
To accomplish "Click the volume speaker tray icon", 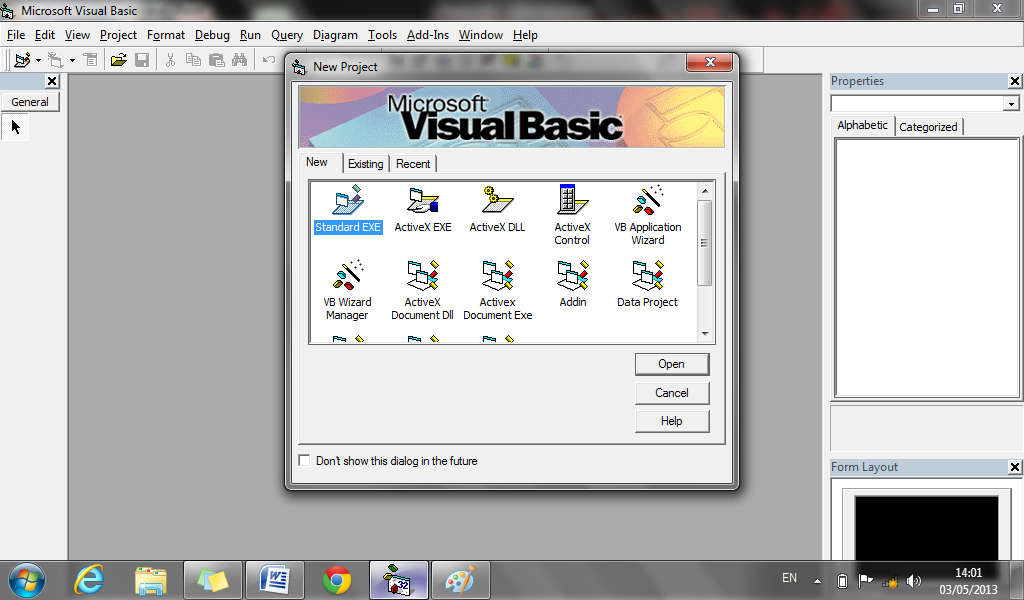I will pos(914,580).
